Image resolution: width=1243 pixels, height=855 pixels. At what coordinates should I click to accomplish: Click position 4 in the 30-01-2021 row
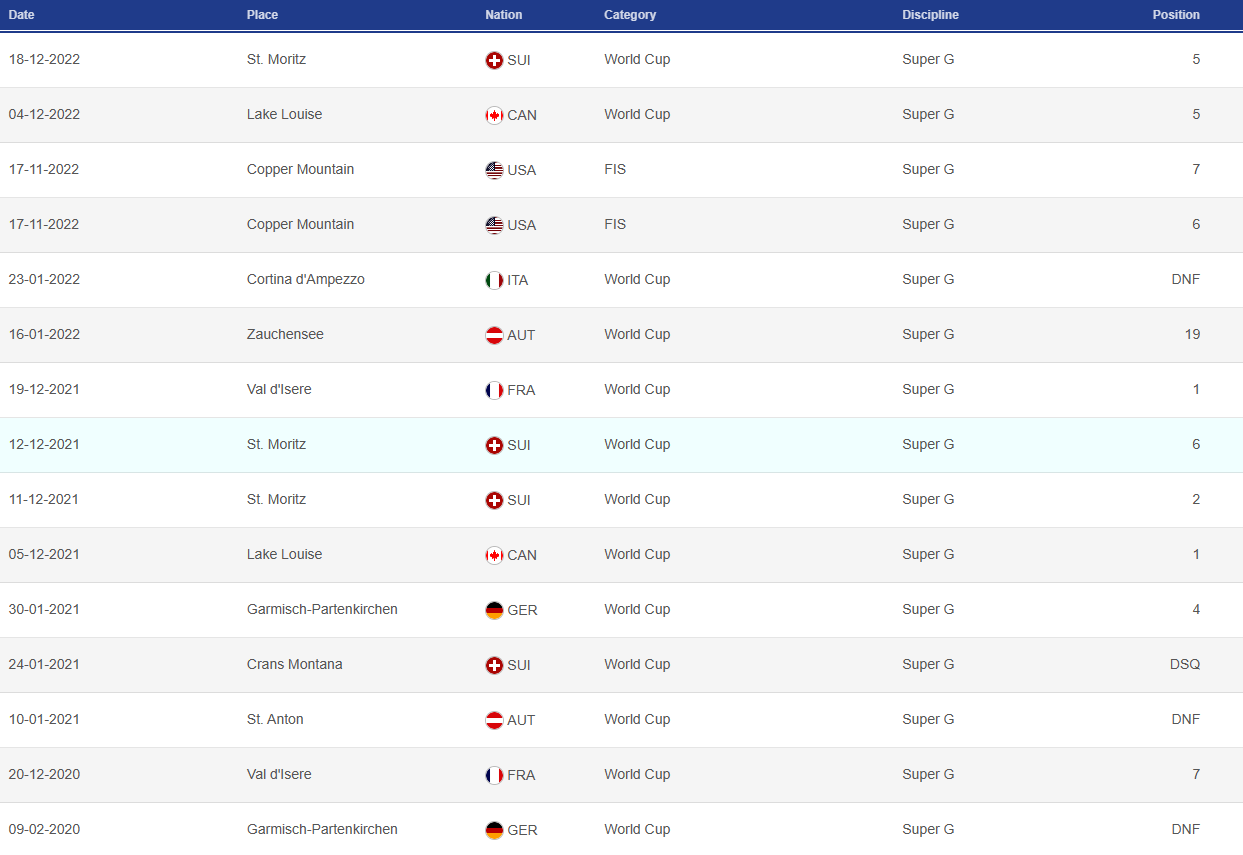pyautogui.click(x=1196, y=609)
